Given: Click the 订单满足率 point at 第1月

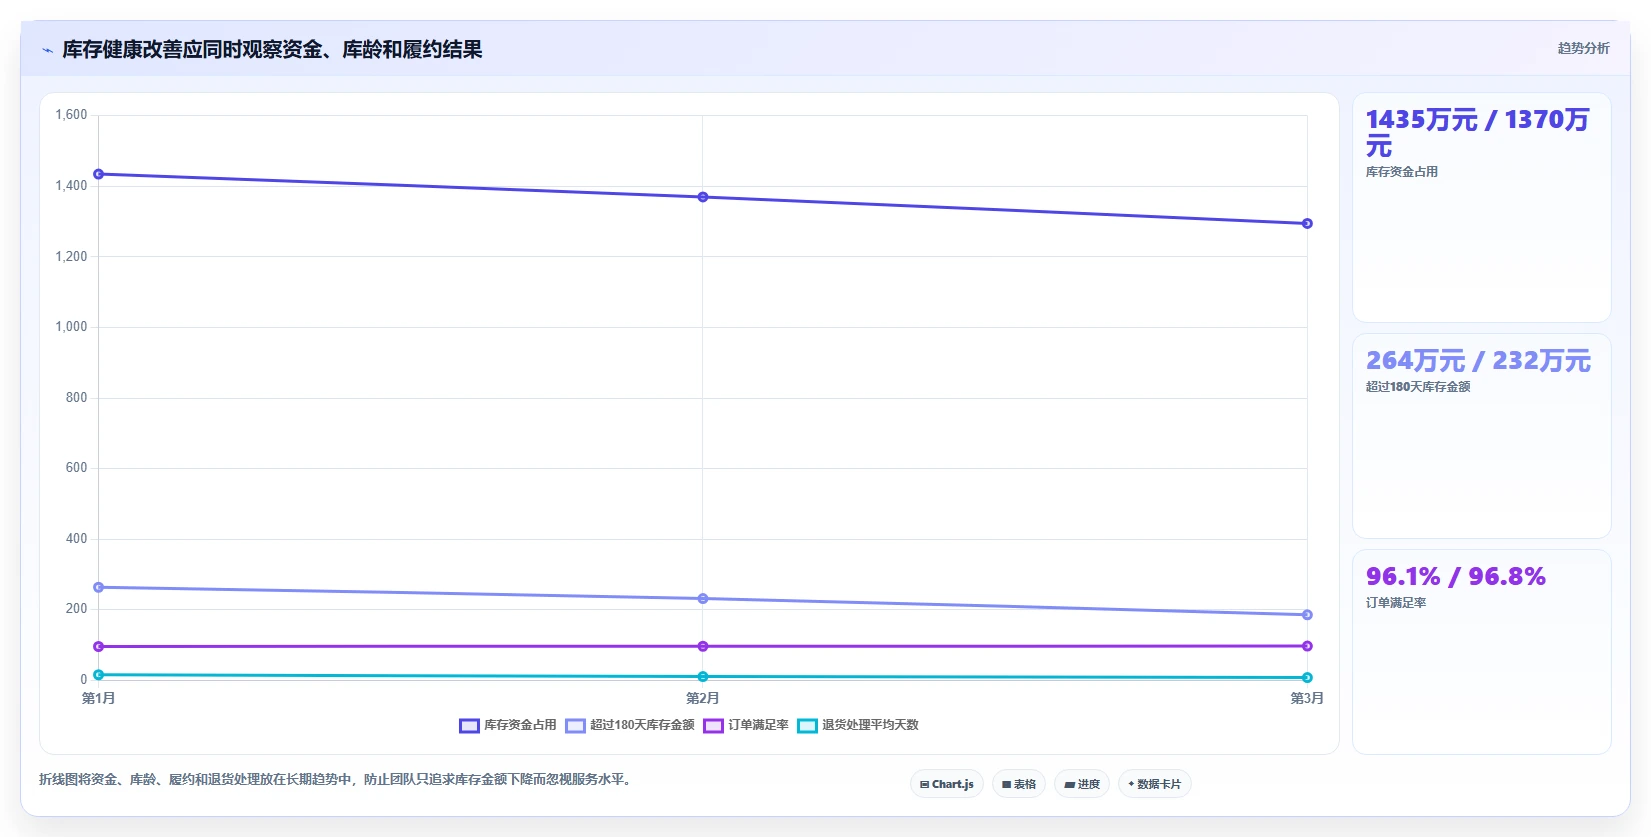Looking at the screenshot, I should (x=98, y=647).
